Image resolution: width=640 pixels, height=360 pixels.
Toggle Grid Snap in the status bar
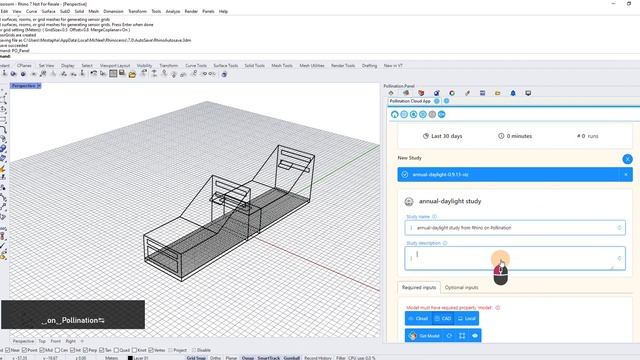point(196,358)
